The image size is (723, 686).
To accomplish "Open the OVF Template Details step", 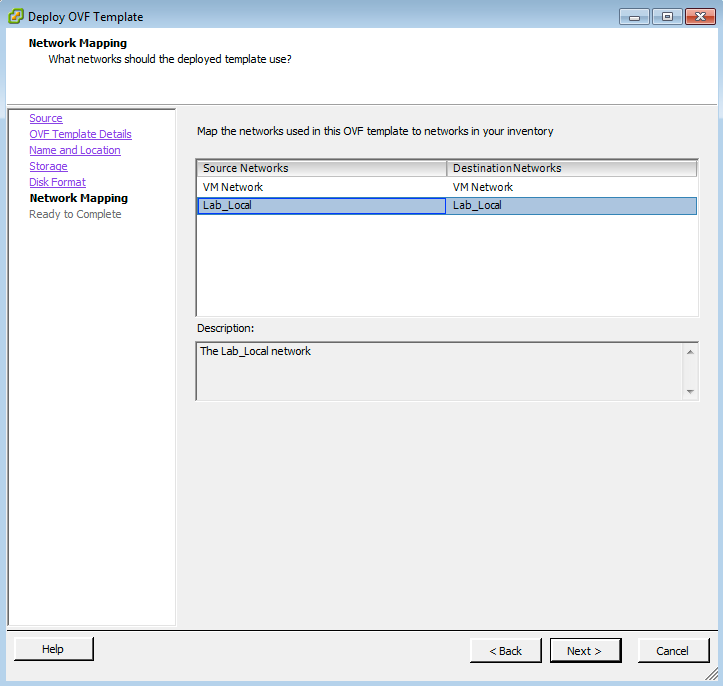I will [80, 134].
